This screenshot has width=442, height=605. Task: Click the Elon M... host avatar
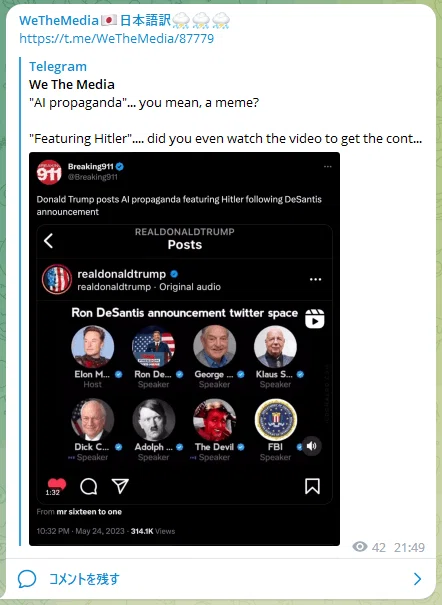pyautogui.click(x=93, y=346)
